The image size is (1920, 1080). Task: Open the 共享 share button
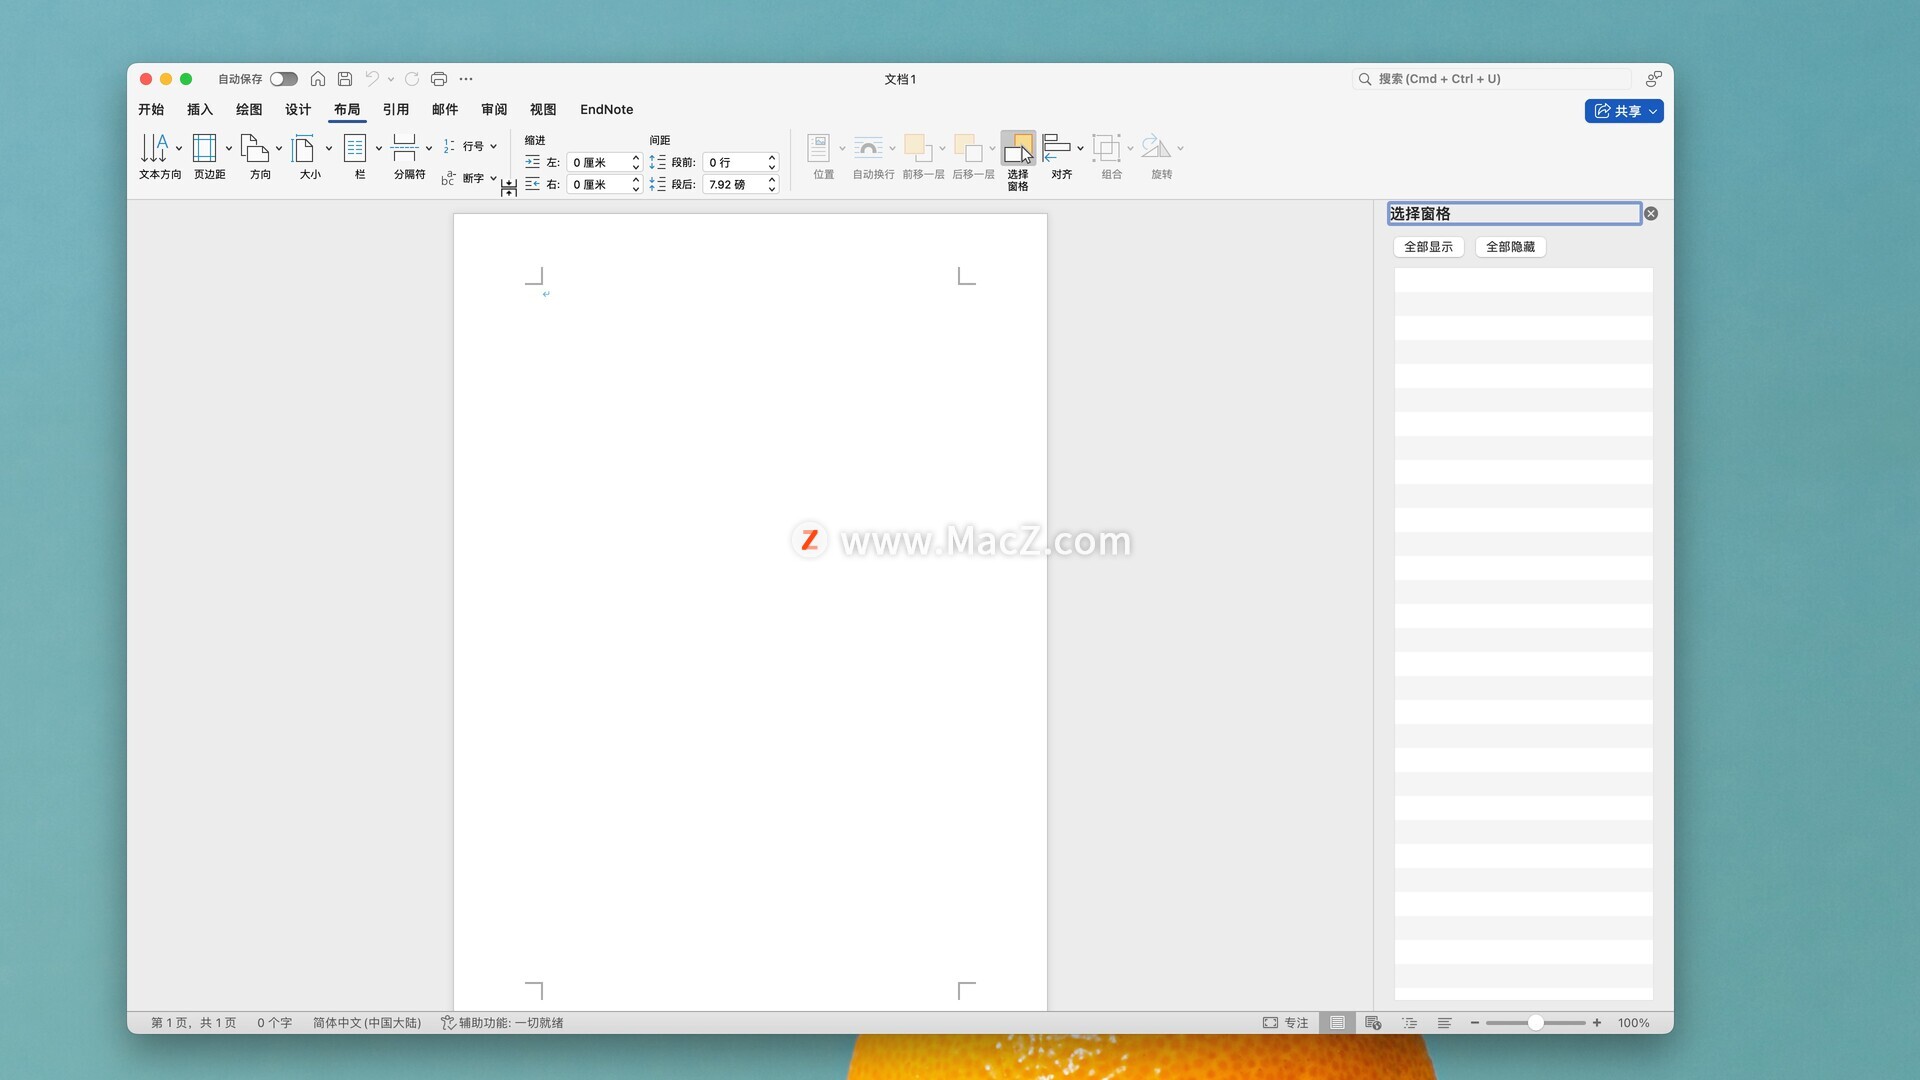tap(1624, 111)
